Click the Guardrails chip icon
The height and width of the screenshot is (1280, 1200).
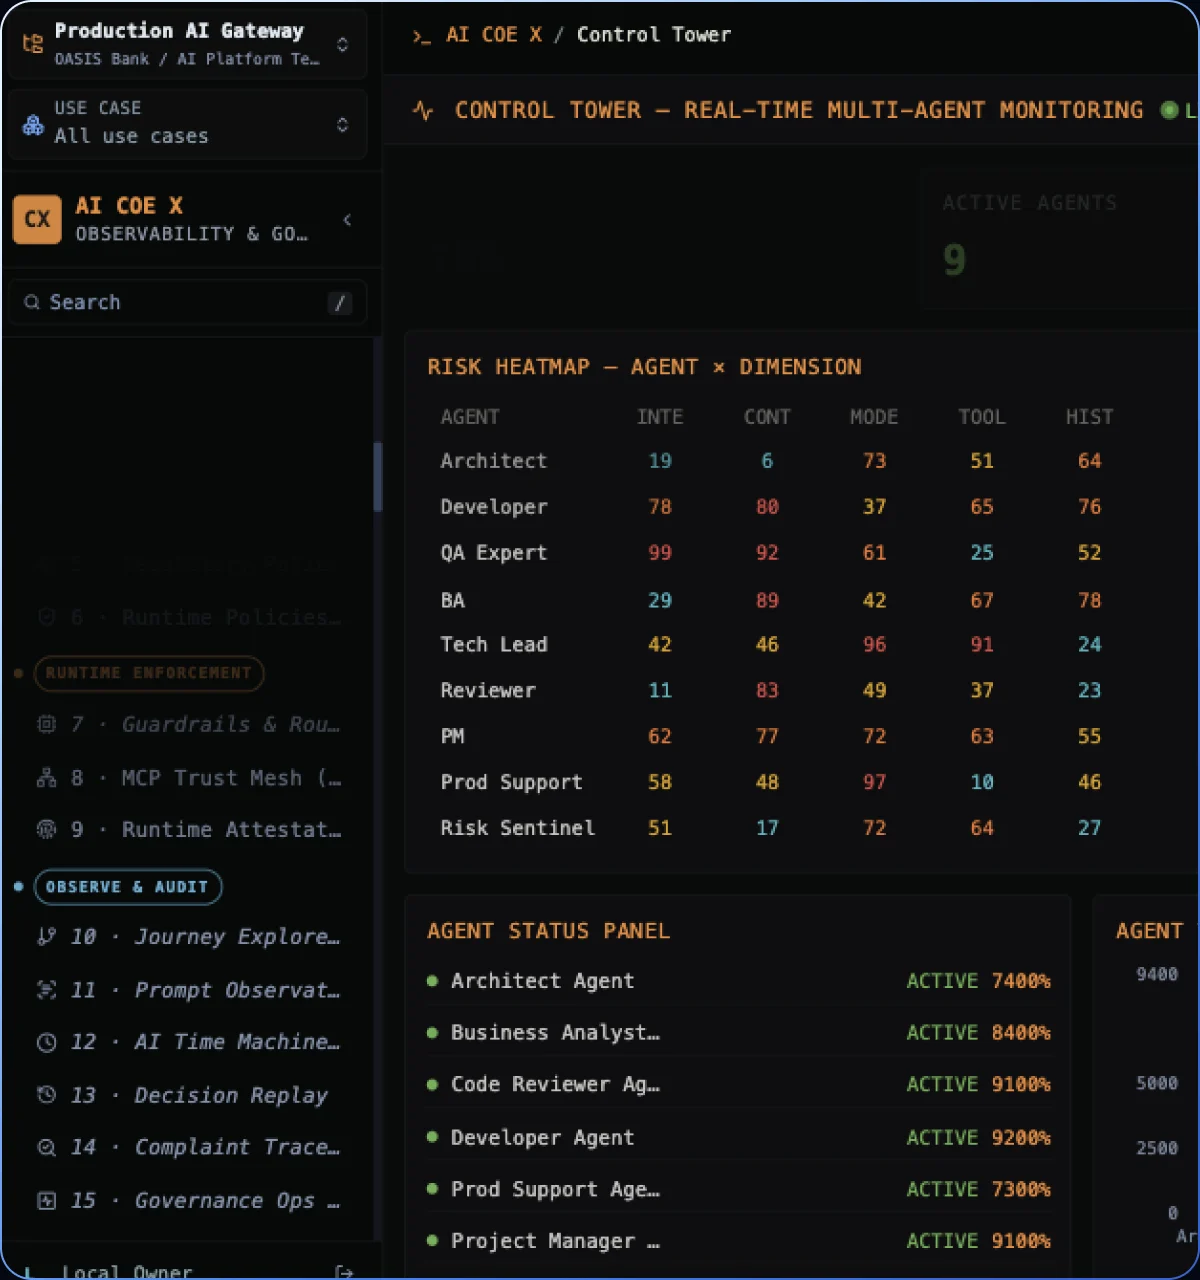click(x=46, y=724)
